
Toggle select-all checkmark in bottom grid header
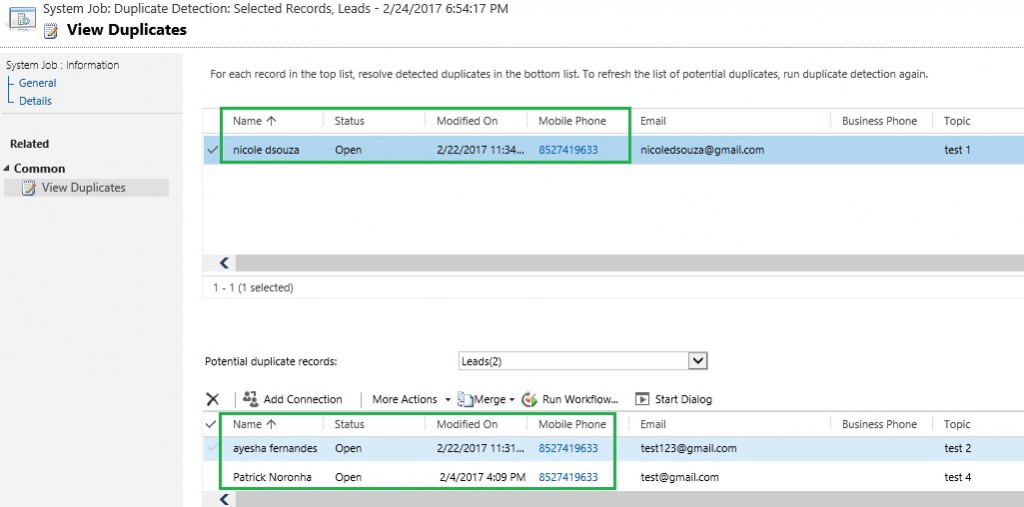click(210, 424)
